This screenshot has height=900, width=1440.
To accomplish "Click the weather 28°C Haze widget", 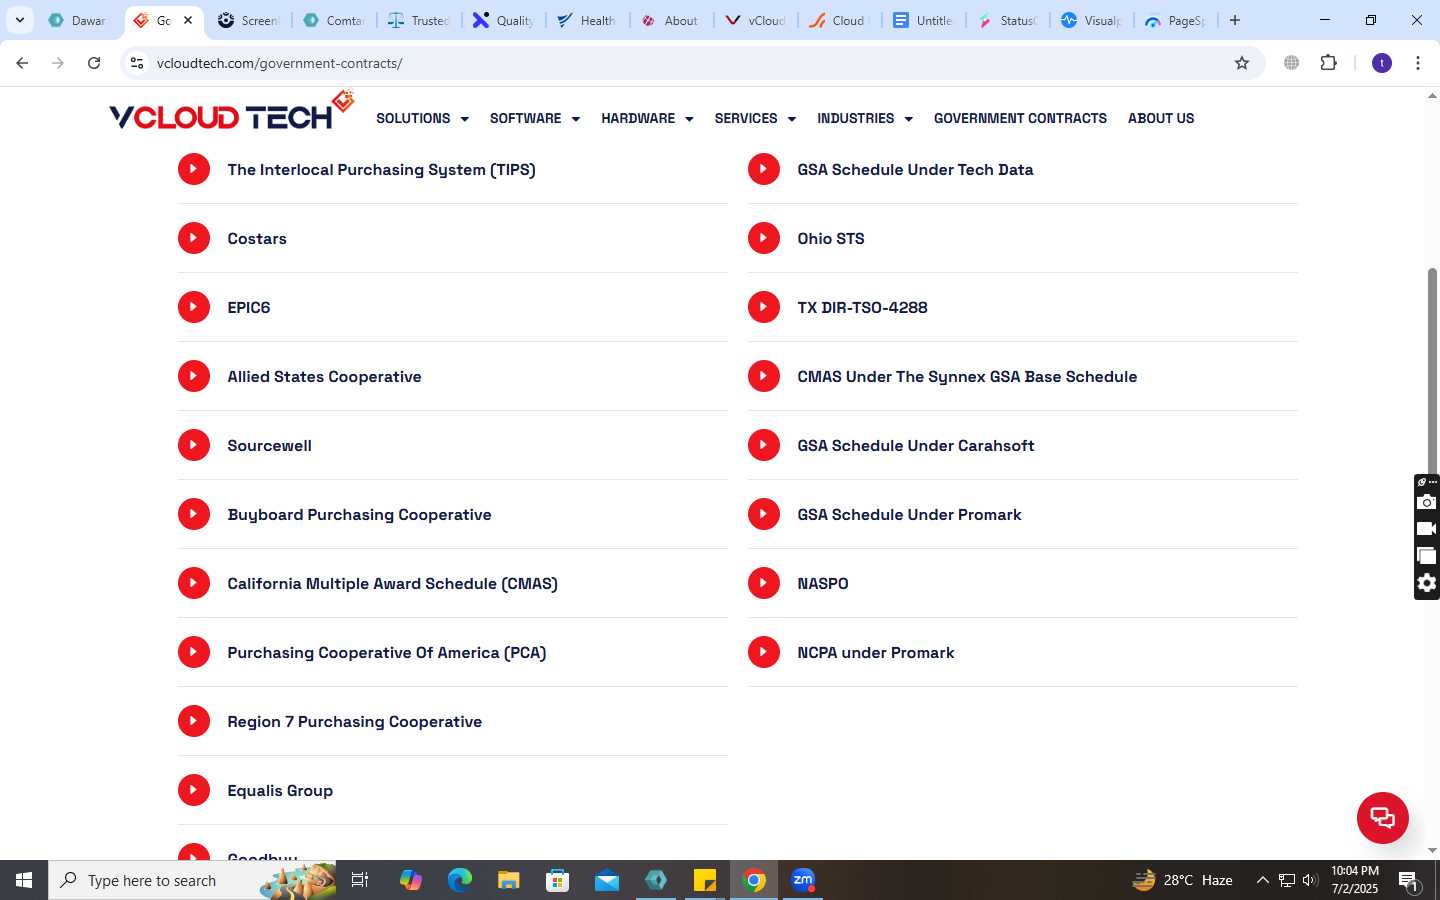I will click(x=1182, y=880).
